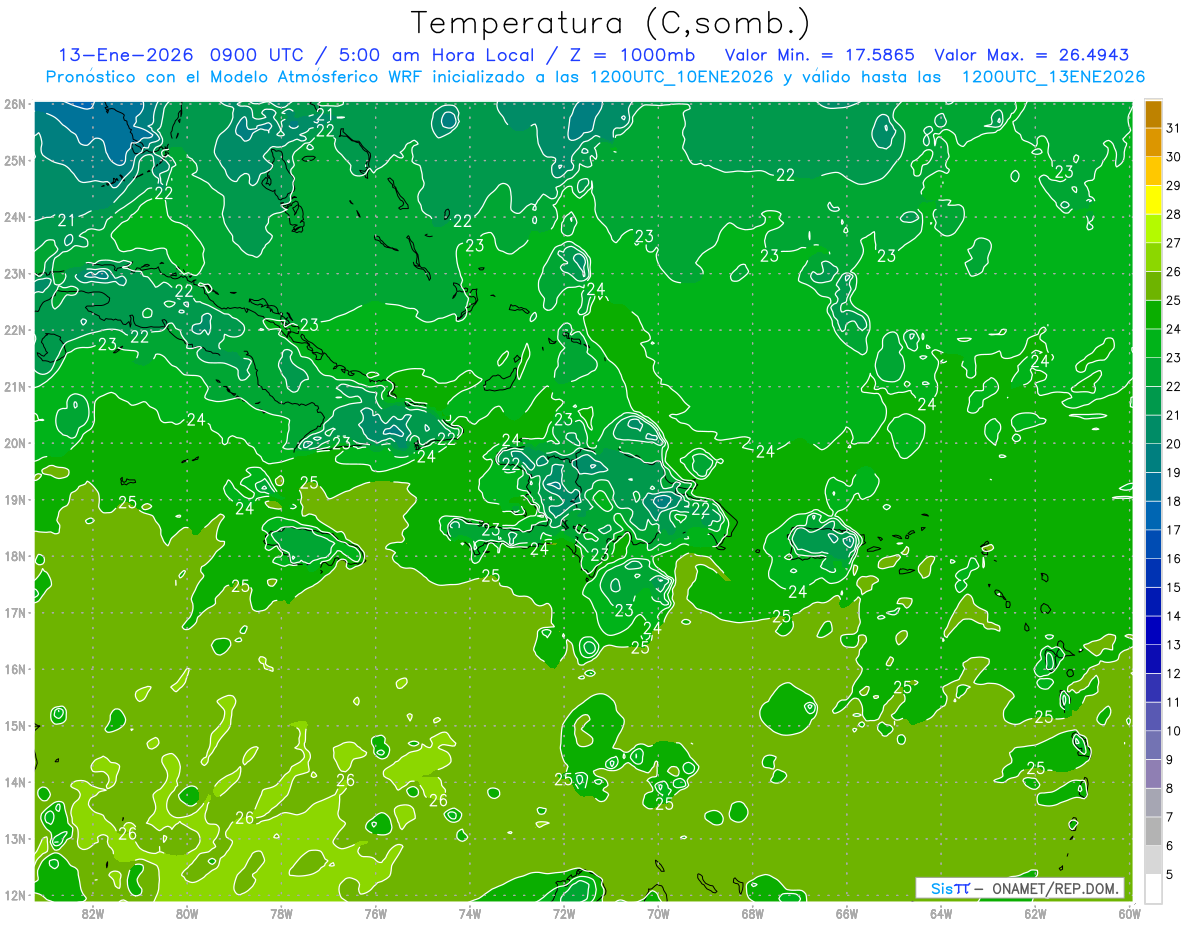This screenshot has height=927, width=1200.
Task: Click the blue "Sis" logo text
Action: 942,888
